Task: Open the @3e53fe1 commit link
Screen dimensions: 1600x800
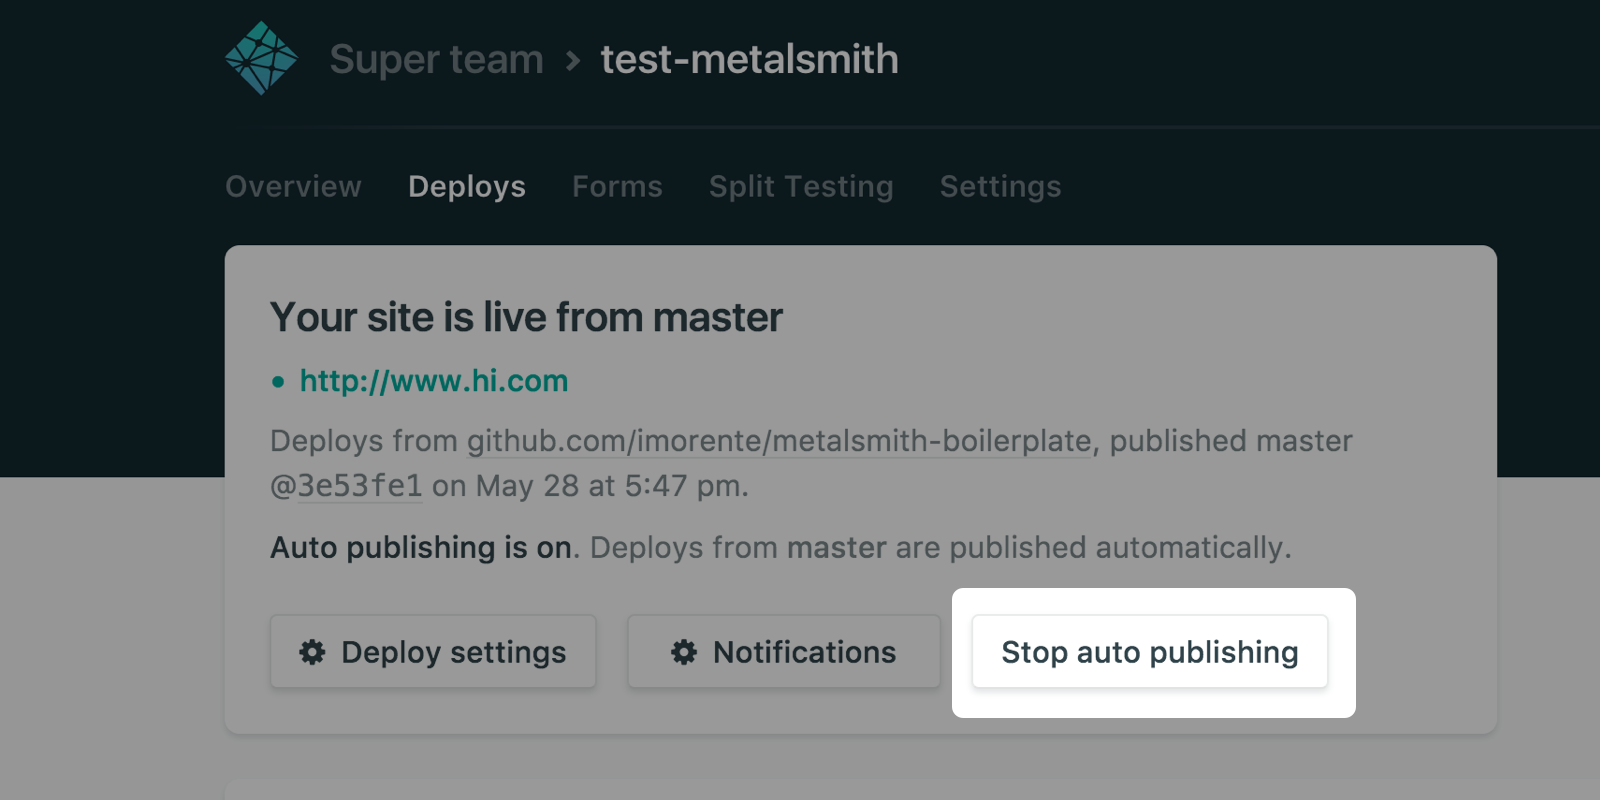Action: (x=346, y=486)
